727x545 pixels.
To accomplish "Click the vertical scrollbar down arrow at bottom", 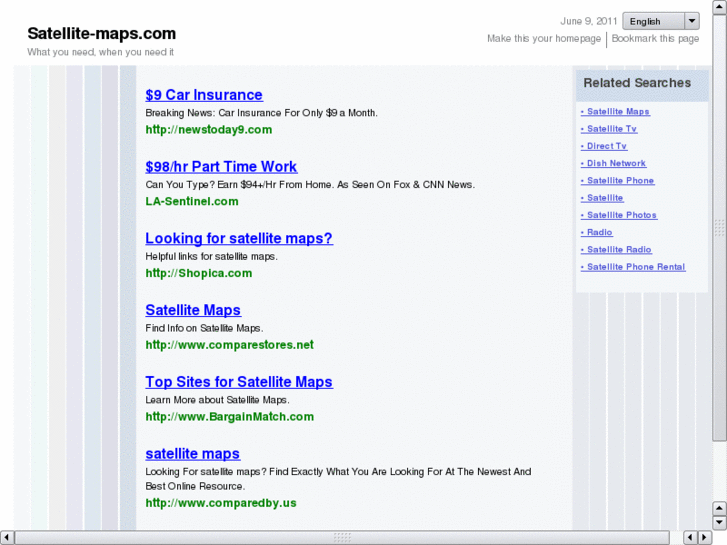I will (719, 522).
